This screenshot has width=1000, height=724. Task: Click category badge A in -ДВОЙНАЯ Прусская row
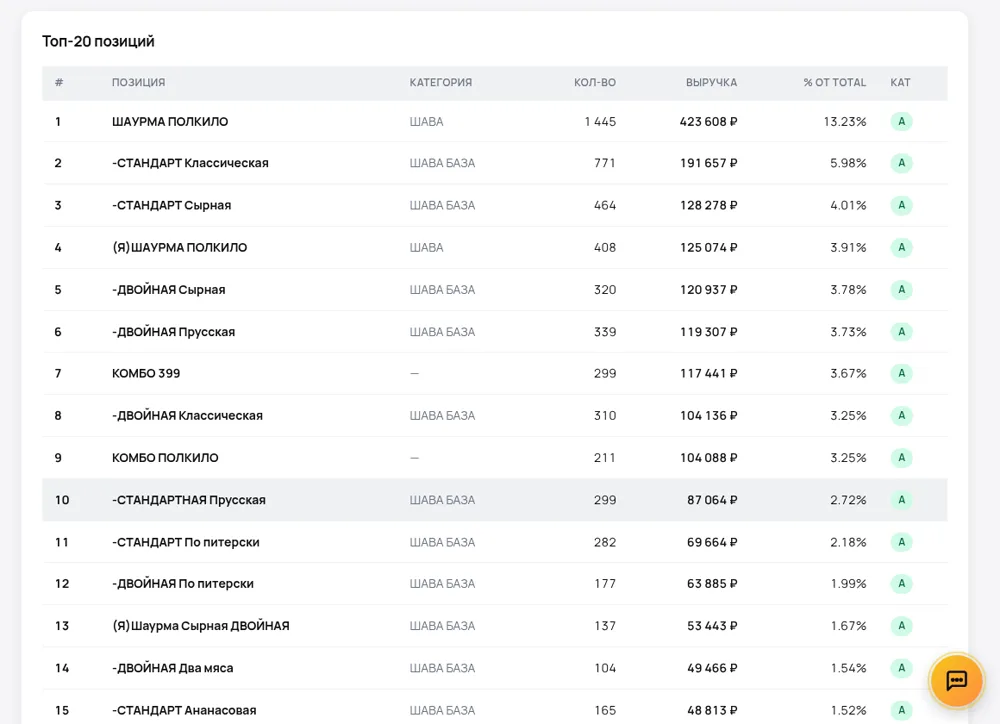coord(901,332)
